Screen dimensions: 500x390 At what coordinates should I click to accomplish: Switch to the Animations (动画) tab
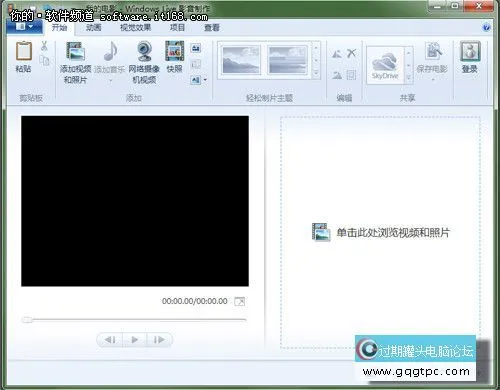pos(93,27)
